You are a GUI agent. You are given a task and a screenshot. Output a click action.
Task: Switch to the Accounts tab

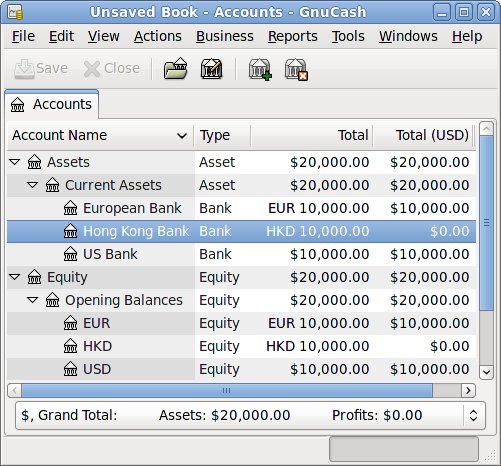[x=51, y=104]
